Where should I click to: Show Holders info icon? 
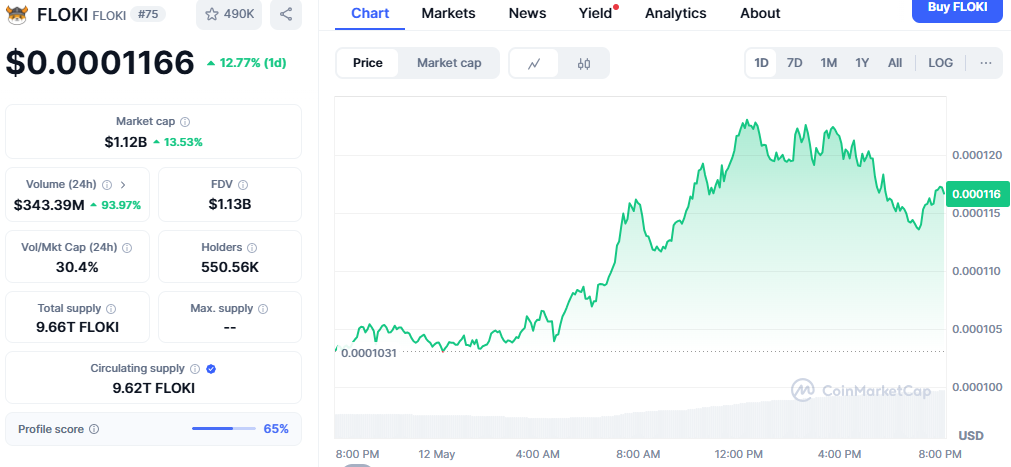(x=252, y=248)
